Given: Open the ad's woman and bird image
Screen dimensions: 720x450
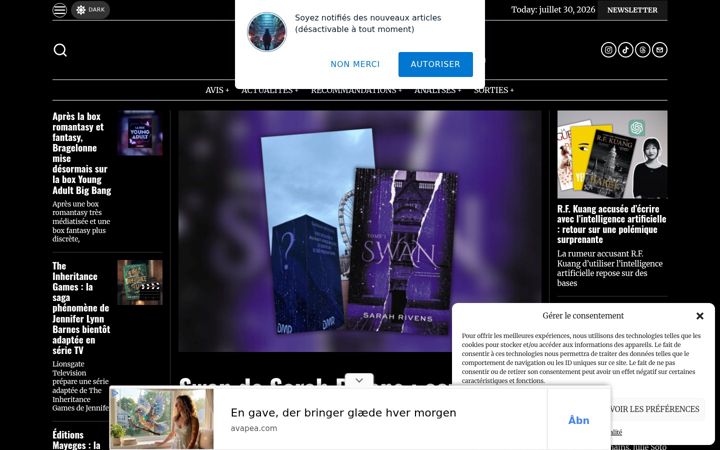Looking at the screenshot, I should (162, 419).
